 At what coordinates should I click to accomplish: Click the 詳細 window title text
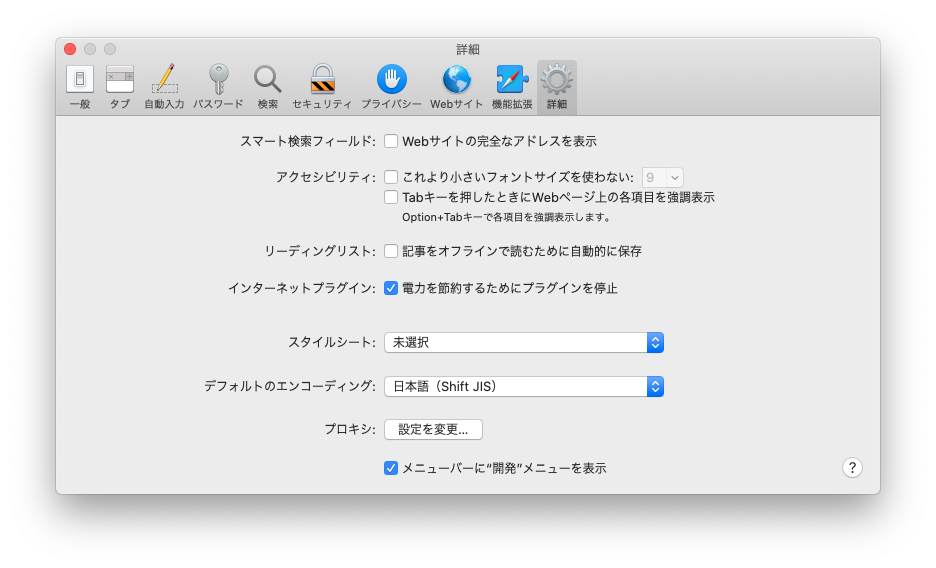coord(468,50)
